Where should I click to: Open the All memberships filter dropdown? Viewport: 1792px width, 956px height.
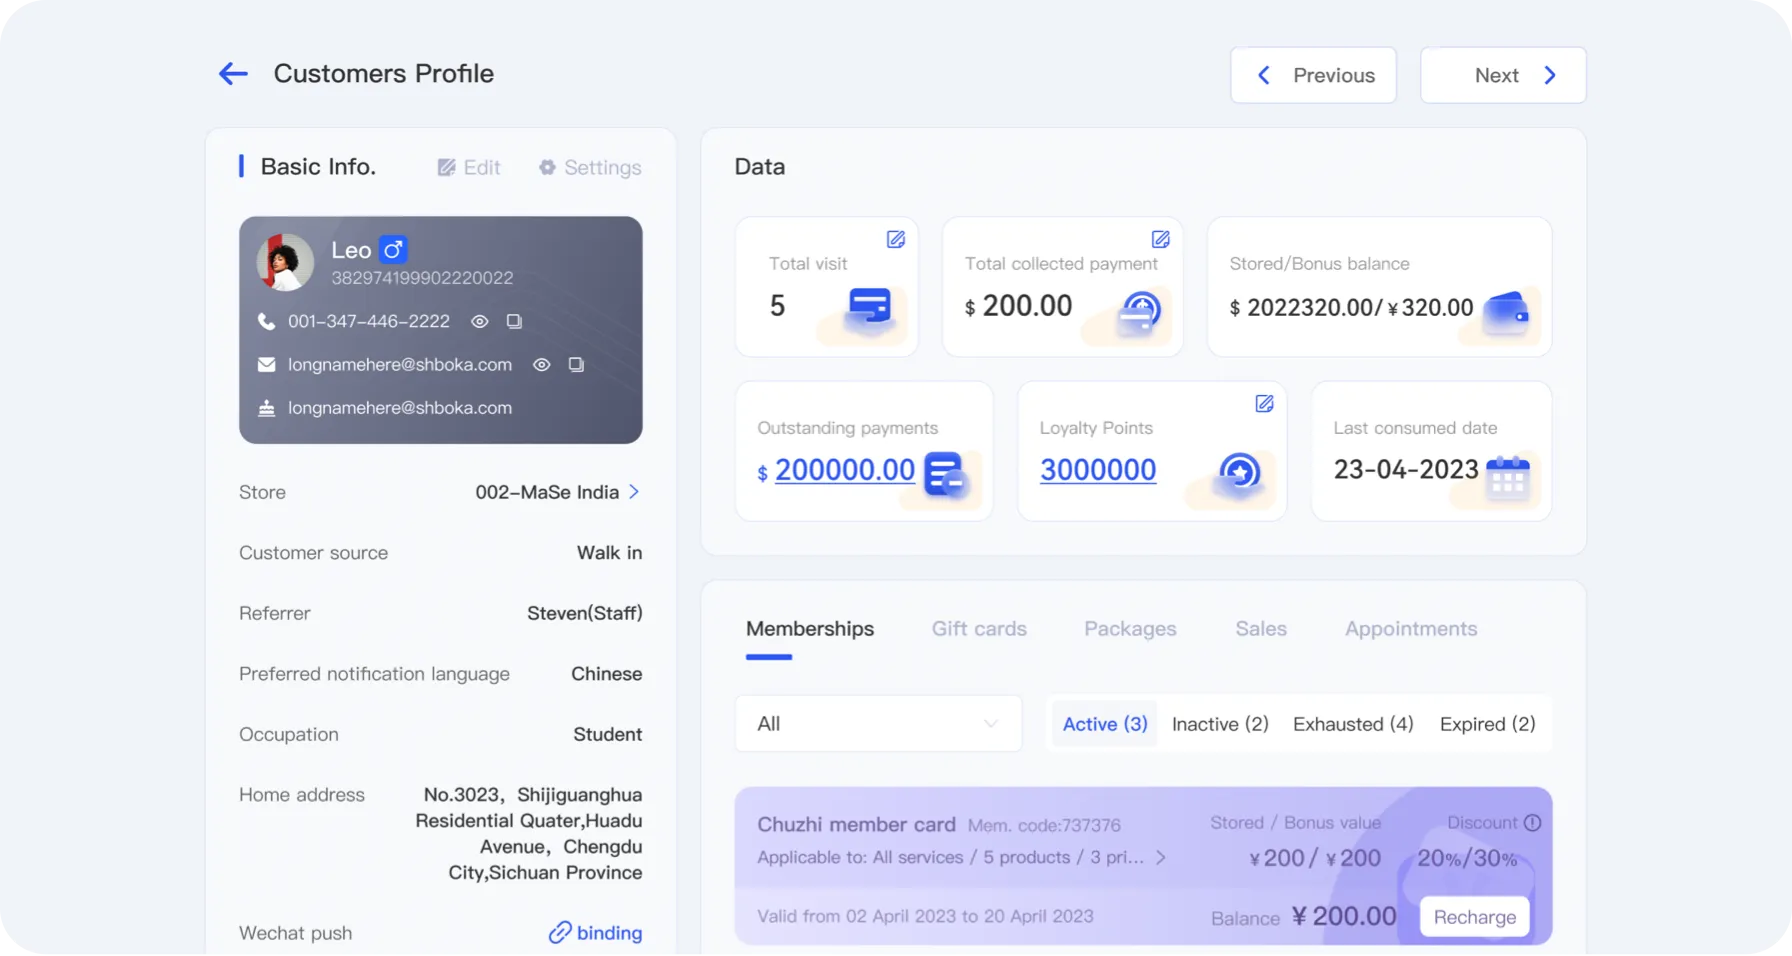click(x=877, y=723)
